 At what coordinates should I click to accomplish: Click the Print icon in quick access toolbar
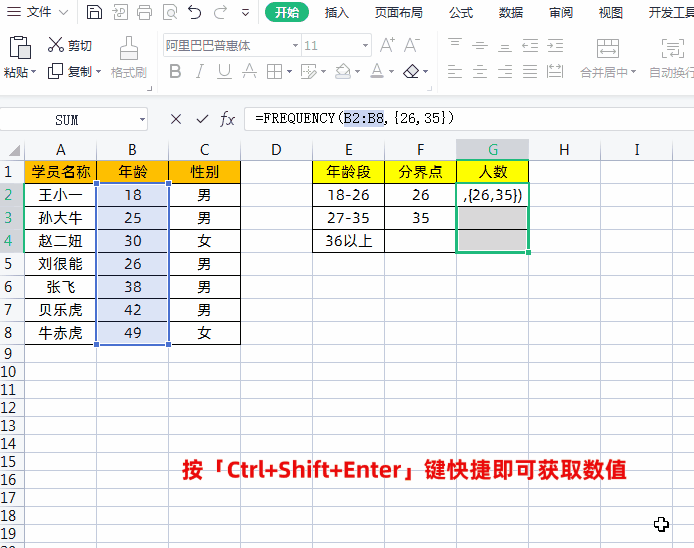coord(144,12)
